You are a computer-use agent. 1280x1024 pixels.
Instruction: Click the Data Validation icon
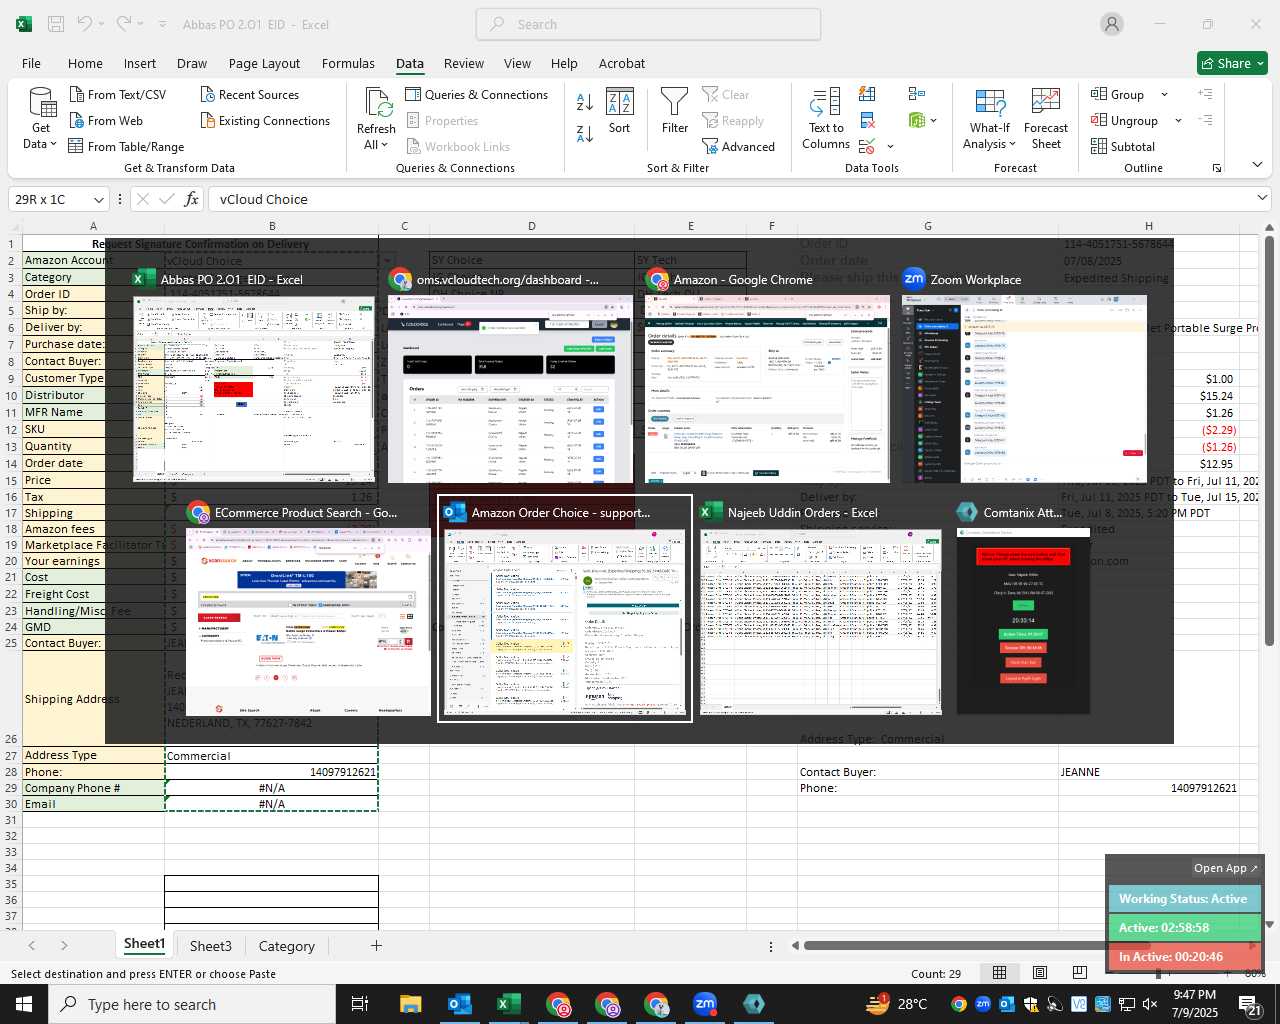(867, 147)
